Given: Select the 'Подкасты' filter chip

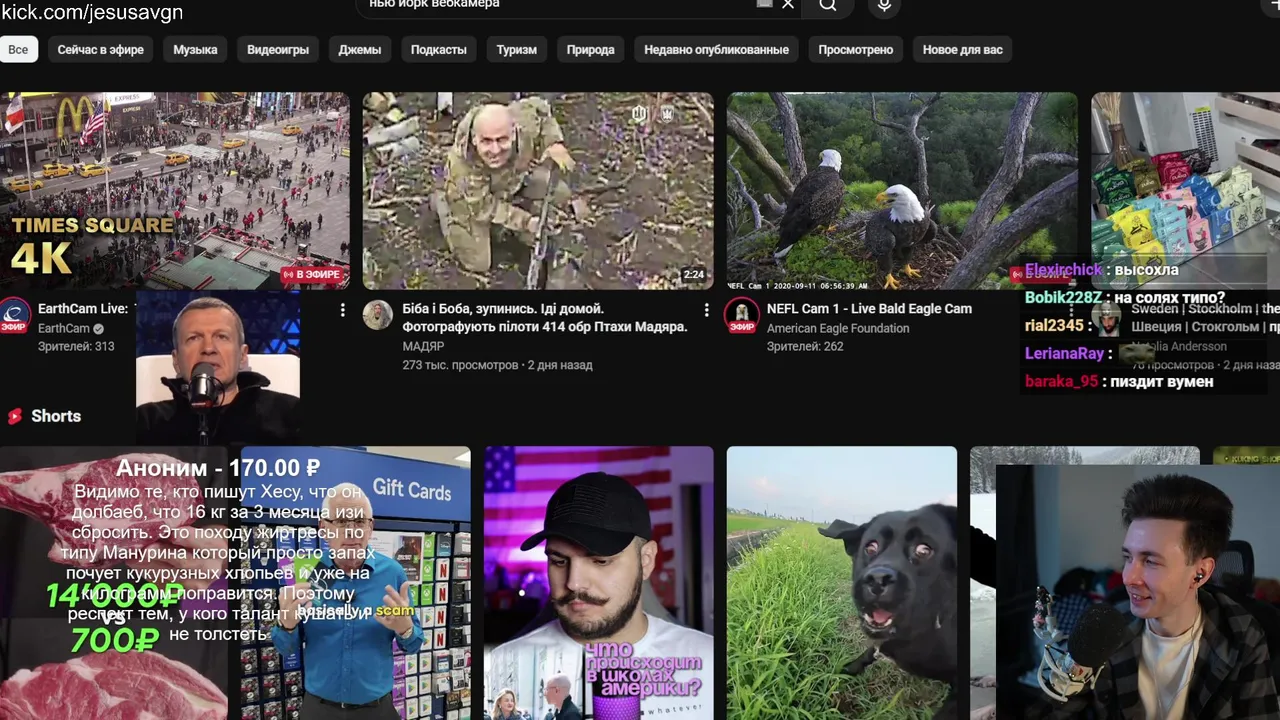Looking at the screenshot, I should (x=438, y=50).
